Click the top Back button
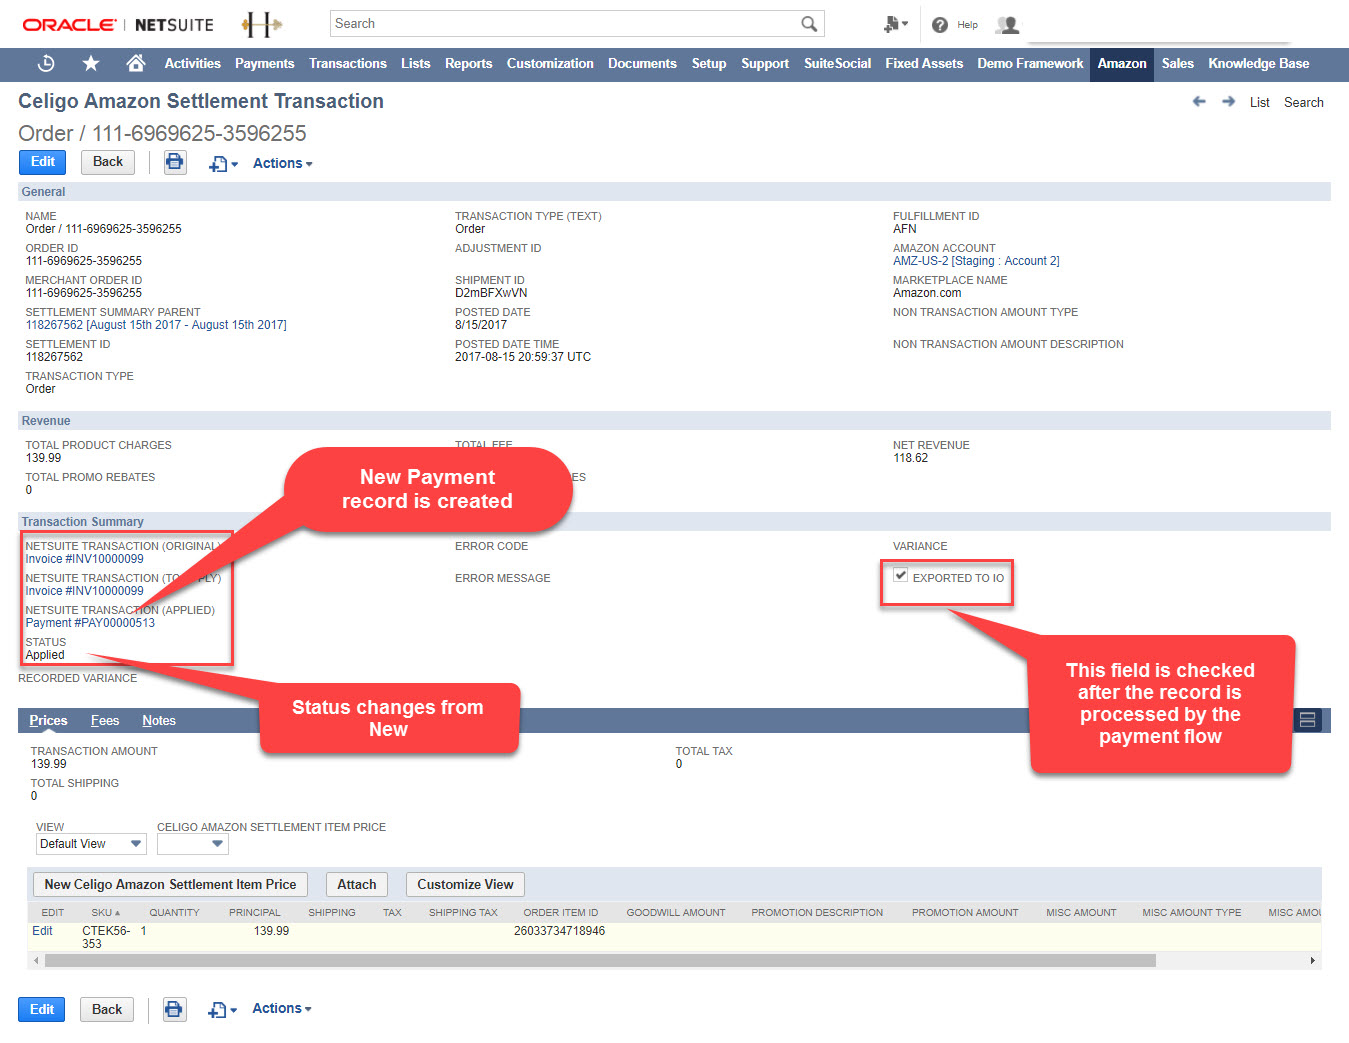The image size is (1349, 1043). (108, 162)
